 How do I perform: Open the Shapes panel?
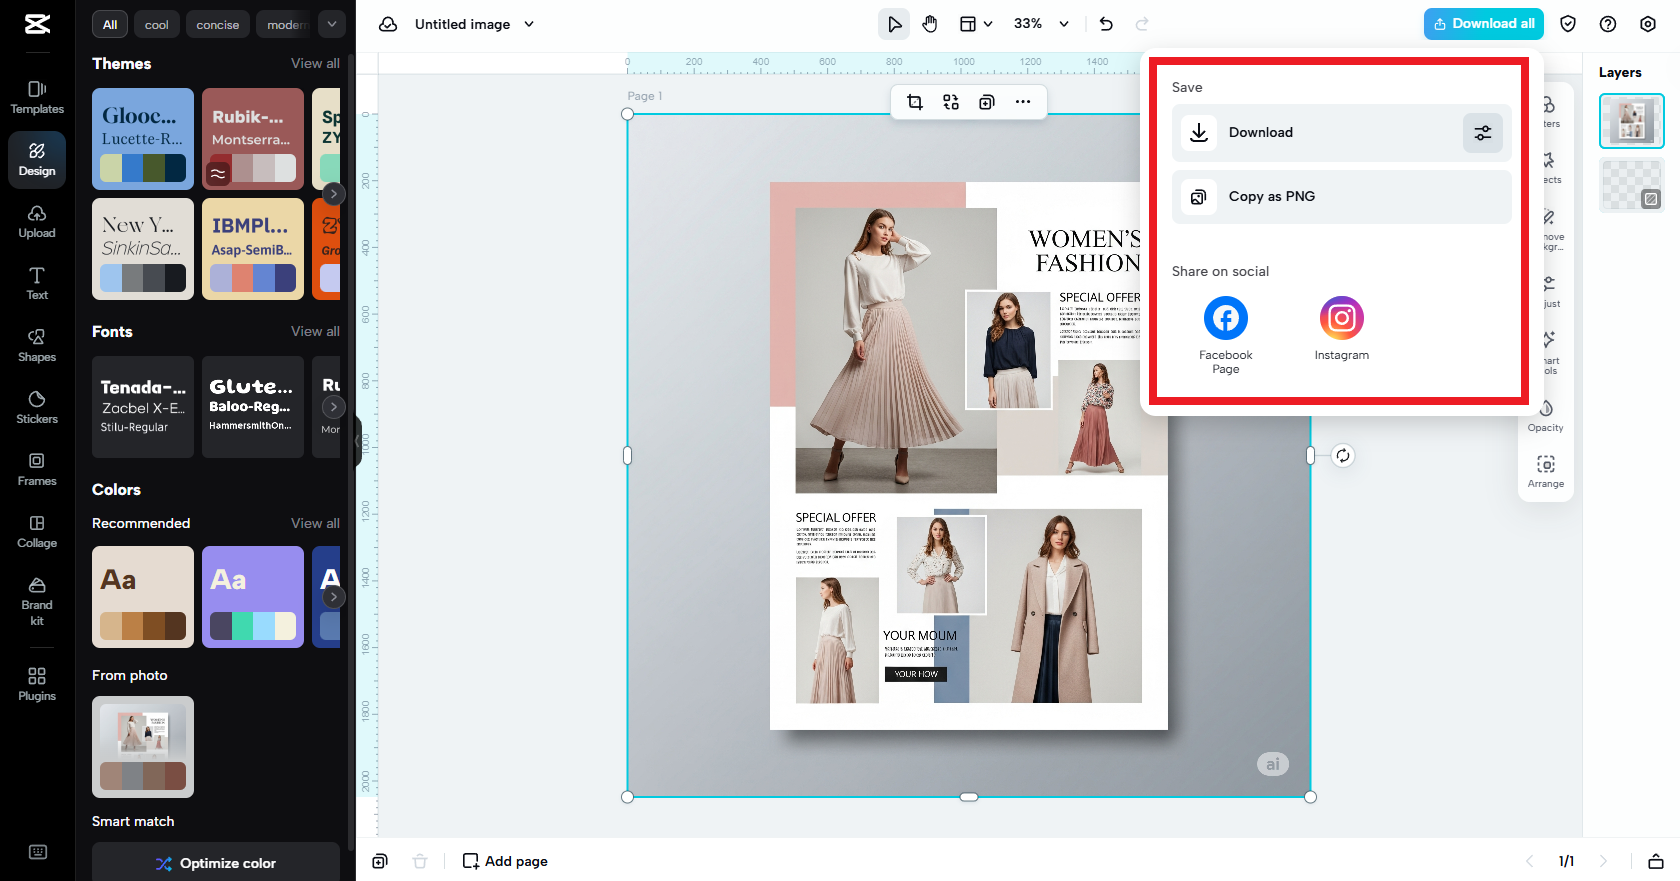click(37, 345)
